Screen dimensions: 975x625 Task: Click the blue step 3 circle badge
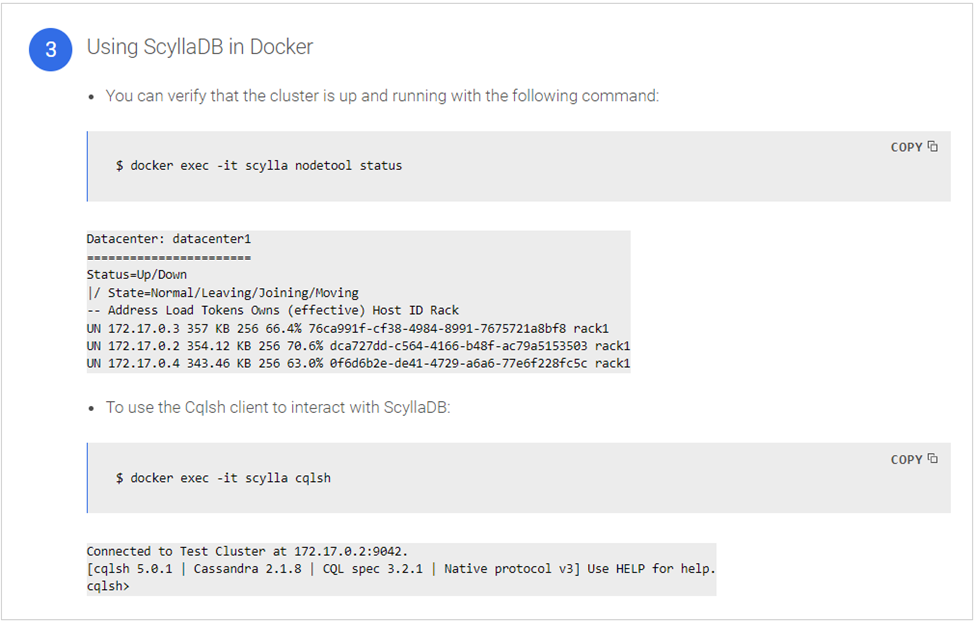pos(50,50)
